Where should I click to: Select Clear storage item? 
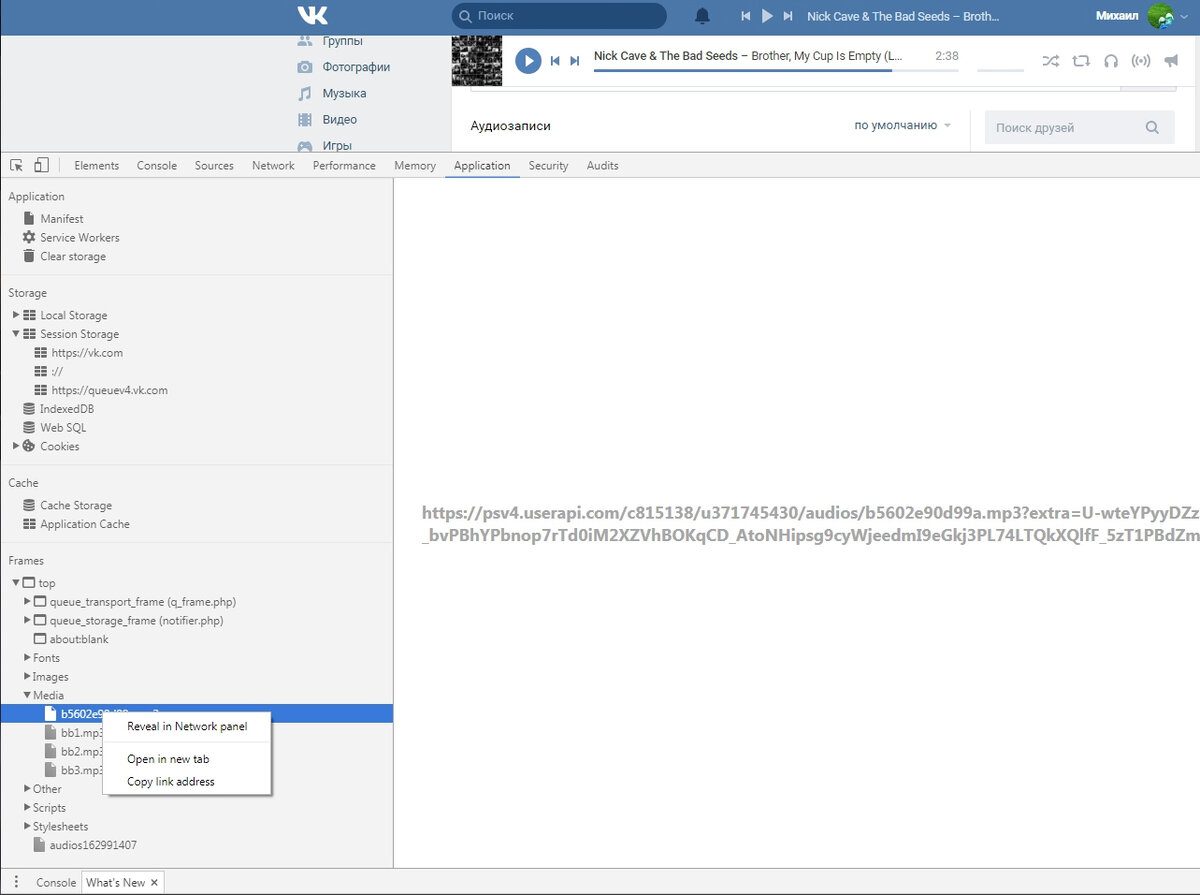point(73,257)
